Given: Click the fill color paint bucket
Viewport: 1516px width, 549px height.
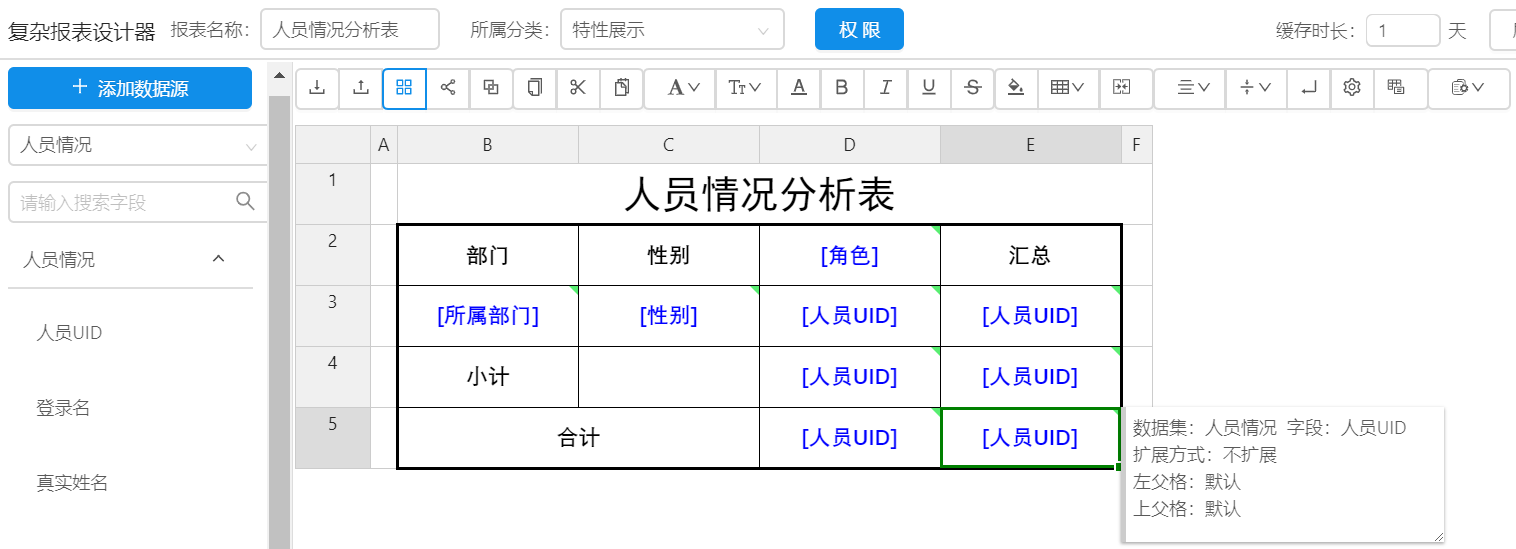Looking at the screenshot, I should (x=1016, y=88).
